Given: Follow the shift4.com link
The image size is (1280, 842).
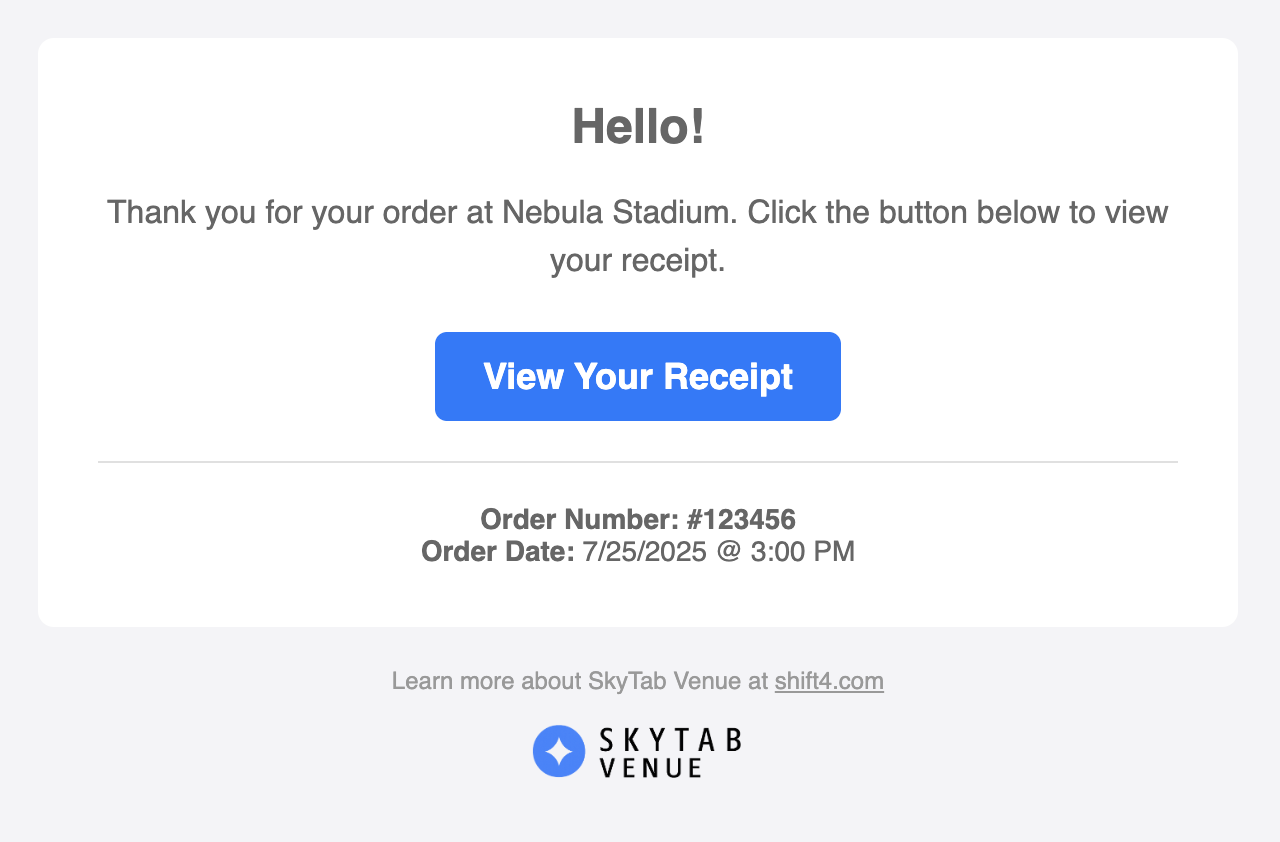Looking at the screenshot, I should coord(829,681).
